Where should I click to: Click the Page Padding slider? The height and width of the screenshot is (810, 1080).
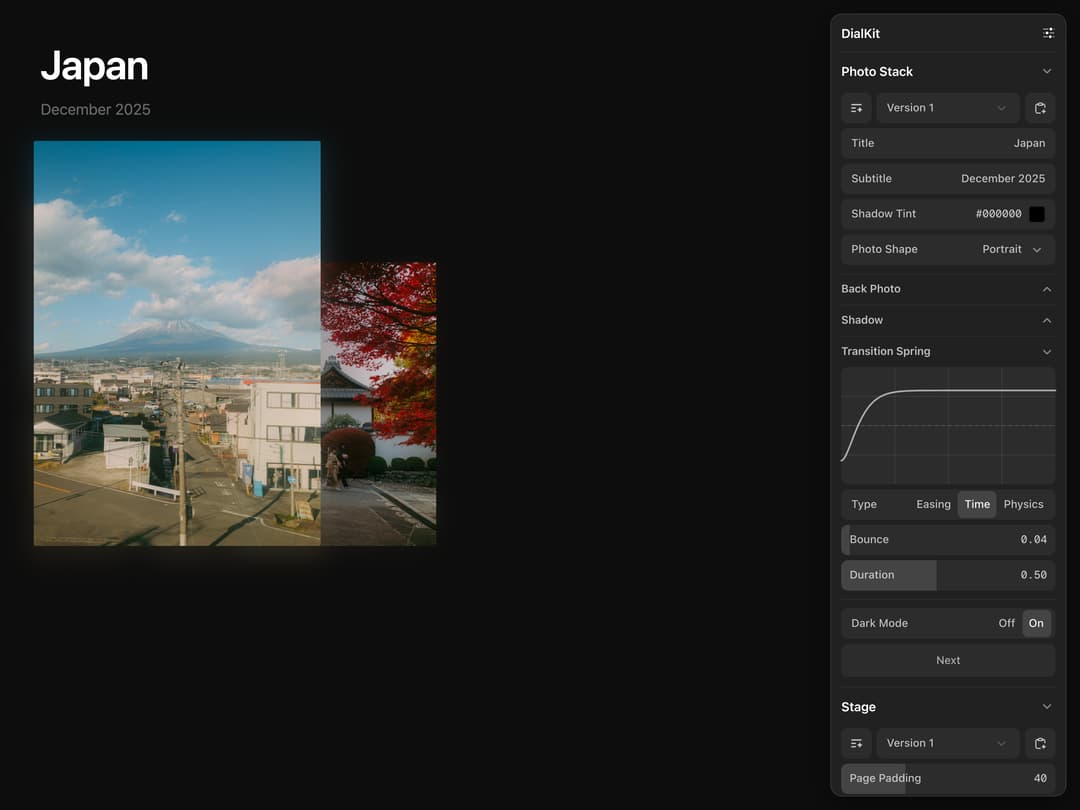pos(948,778)
